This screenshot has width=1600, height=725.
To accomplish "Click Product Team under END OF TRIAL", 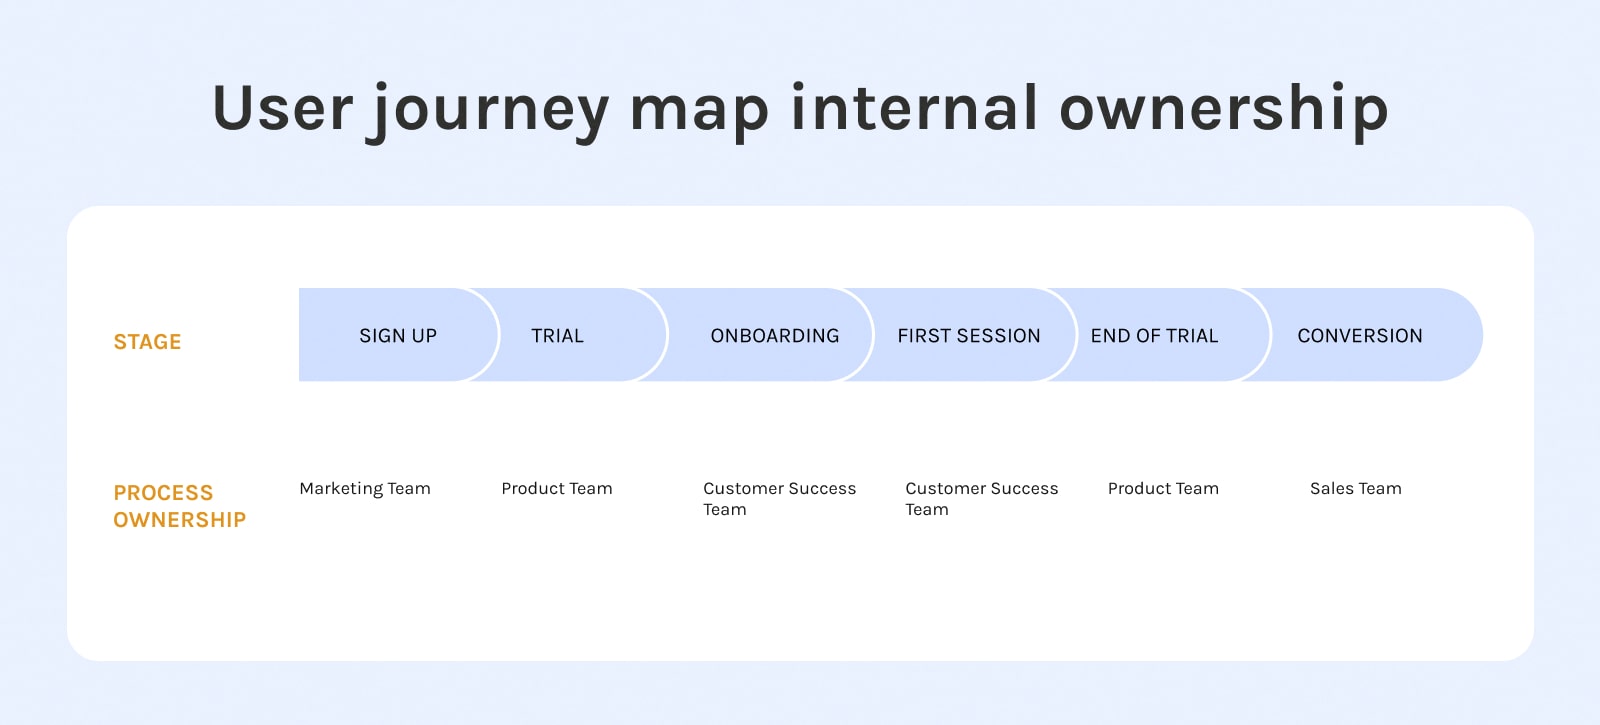I will (1163, 489).
